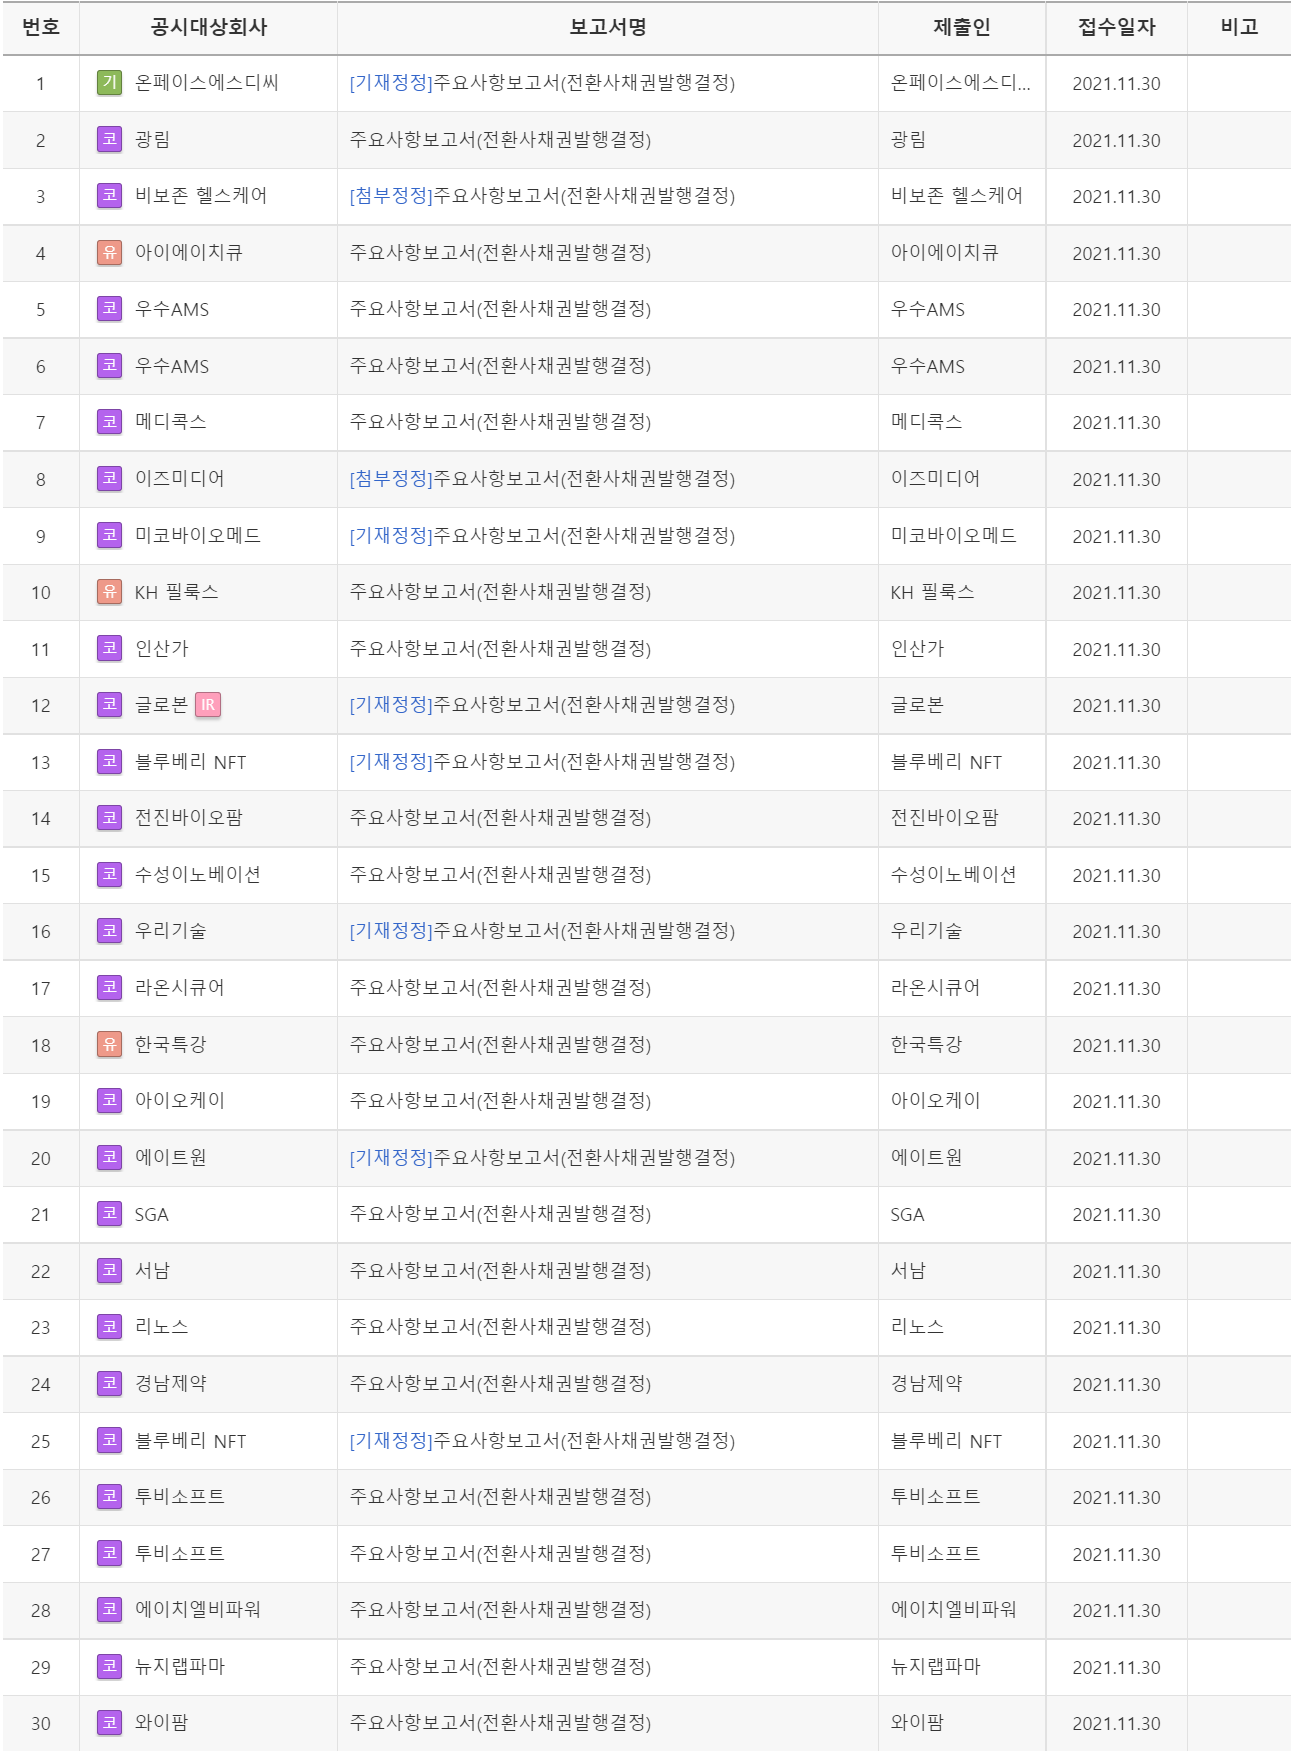Open the 글로본 기재정정 report link
The width and height of the screenshot is (1306, 1751).
(x=542, y=705)
